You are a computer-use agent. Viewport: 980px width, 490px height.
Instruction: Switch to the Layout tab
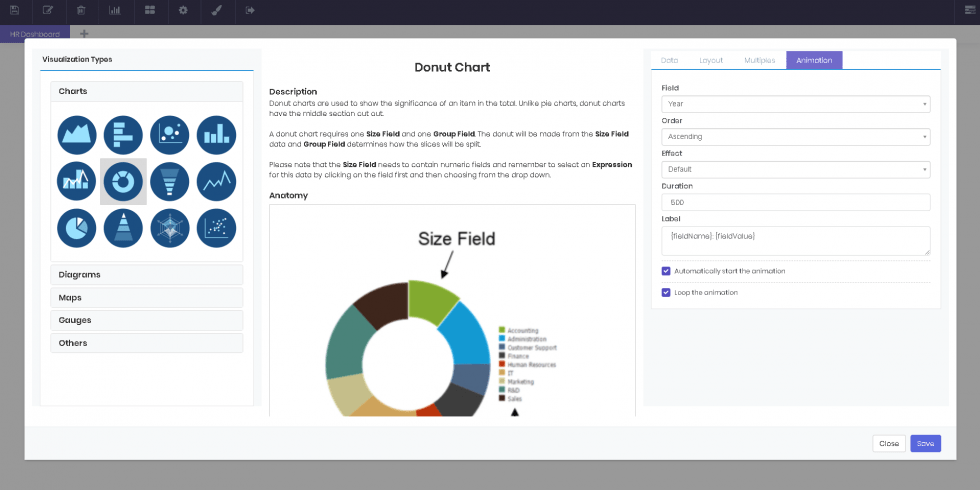tap(711, 61)
